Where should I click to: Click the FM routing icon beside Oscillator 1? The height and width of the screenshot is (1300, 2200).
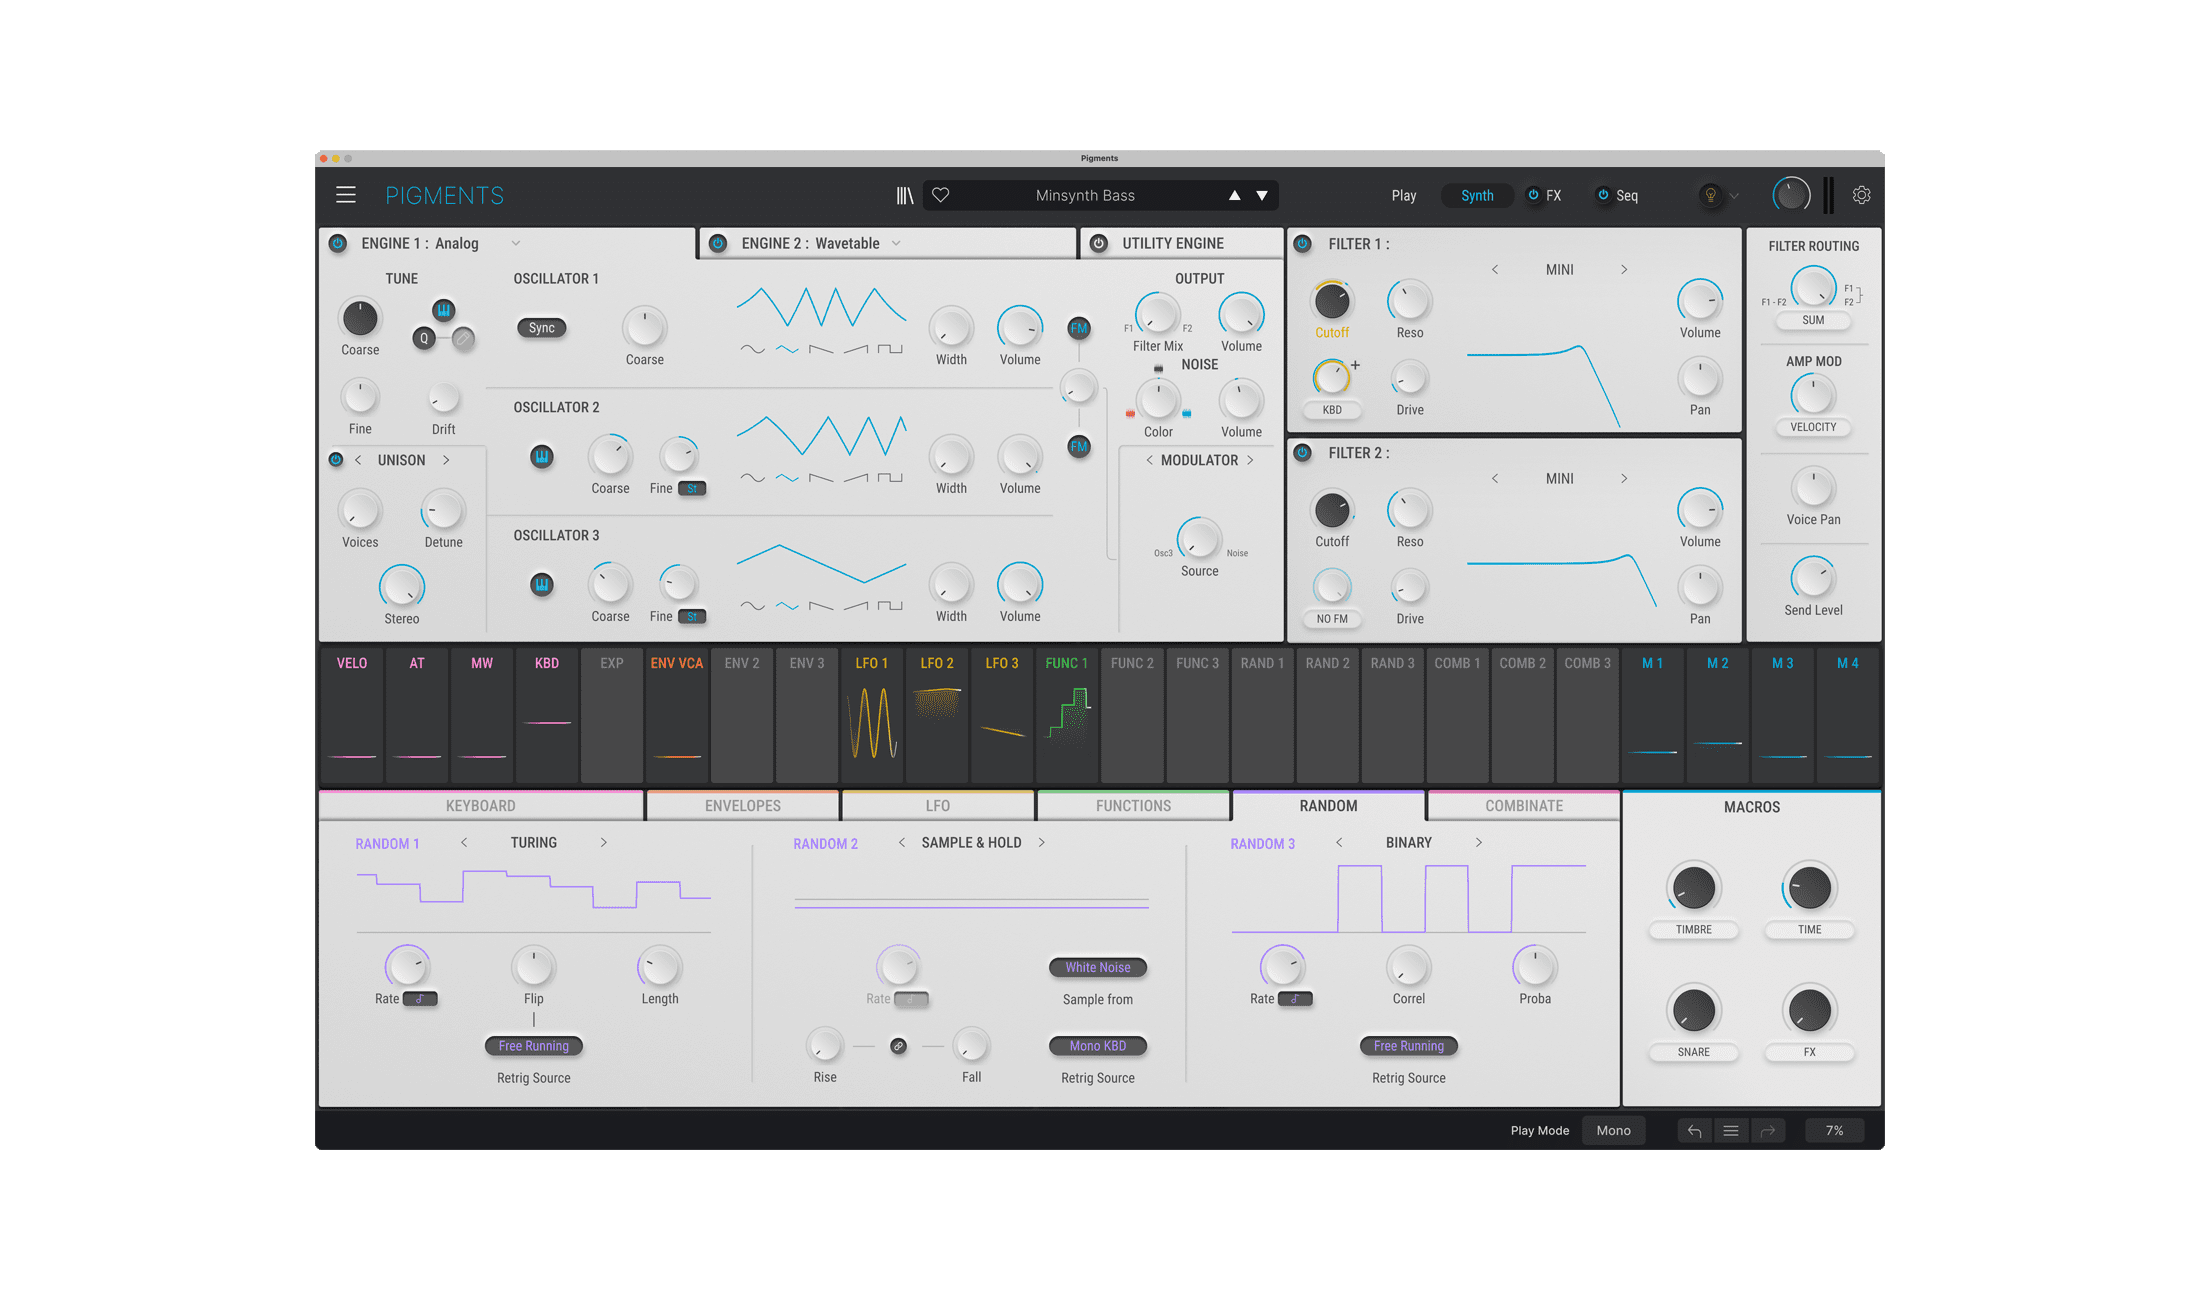(x=1079, y=327)
